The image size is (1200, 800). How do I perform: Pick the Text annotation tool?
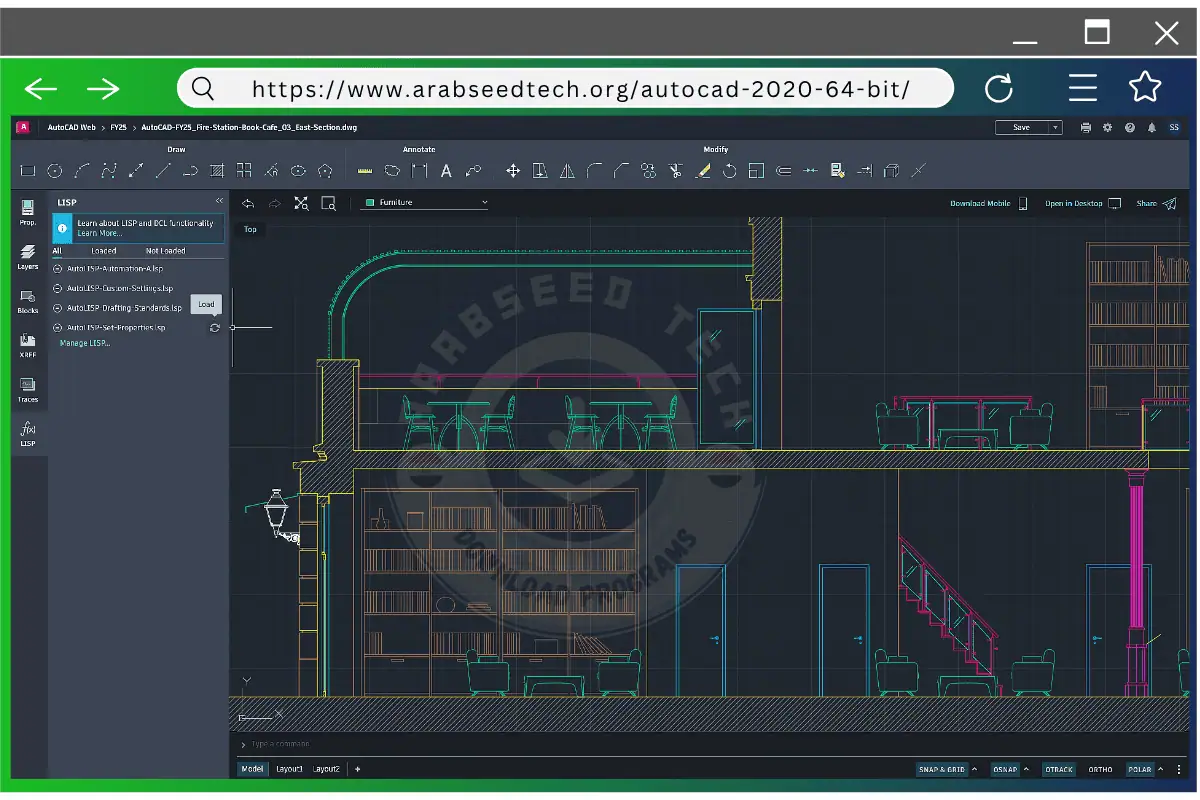click(x=446, y=171)
